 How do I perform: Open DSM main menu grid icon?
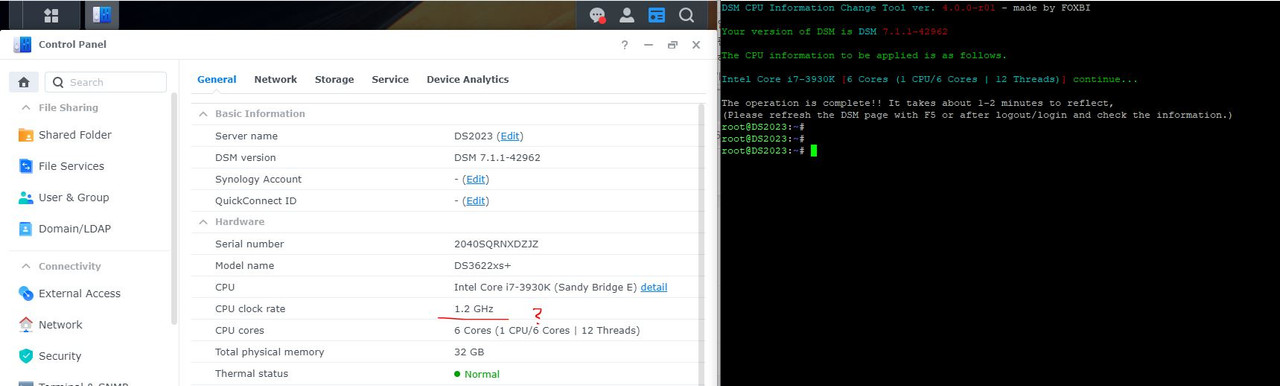[51, 15]
